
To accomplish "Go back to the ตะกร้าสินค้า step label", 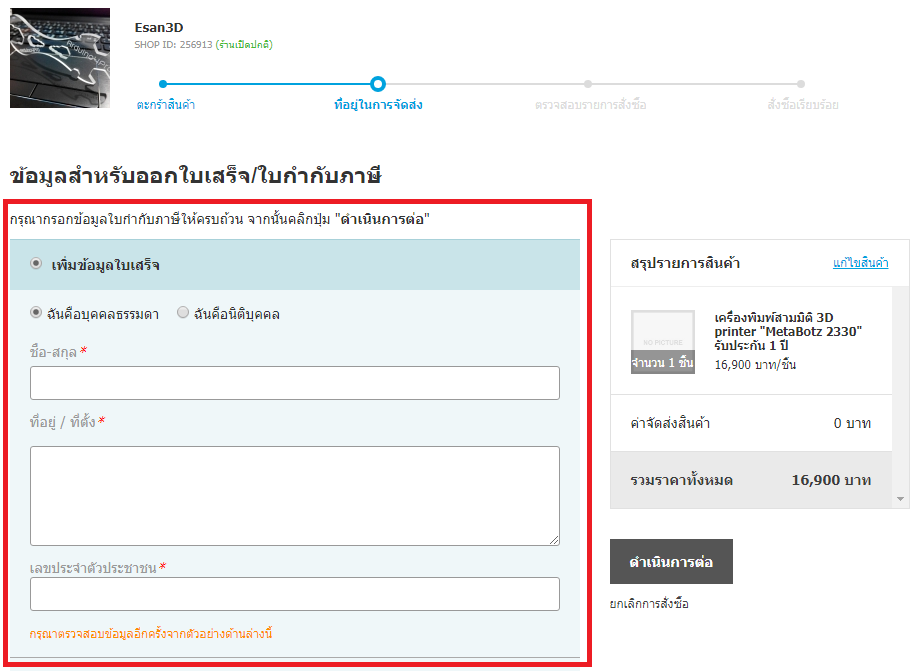I will [166, 105].
